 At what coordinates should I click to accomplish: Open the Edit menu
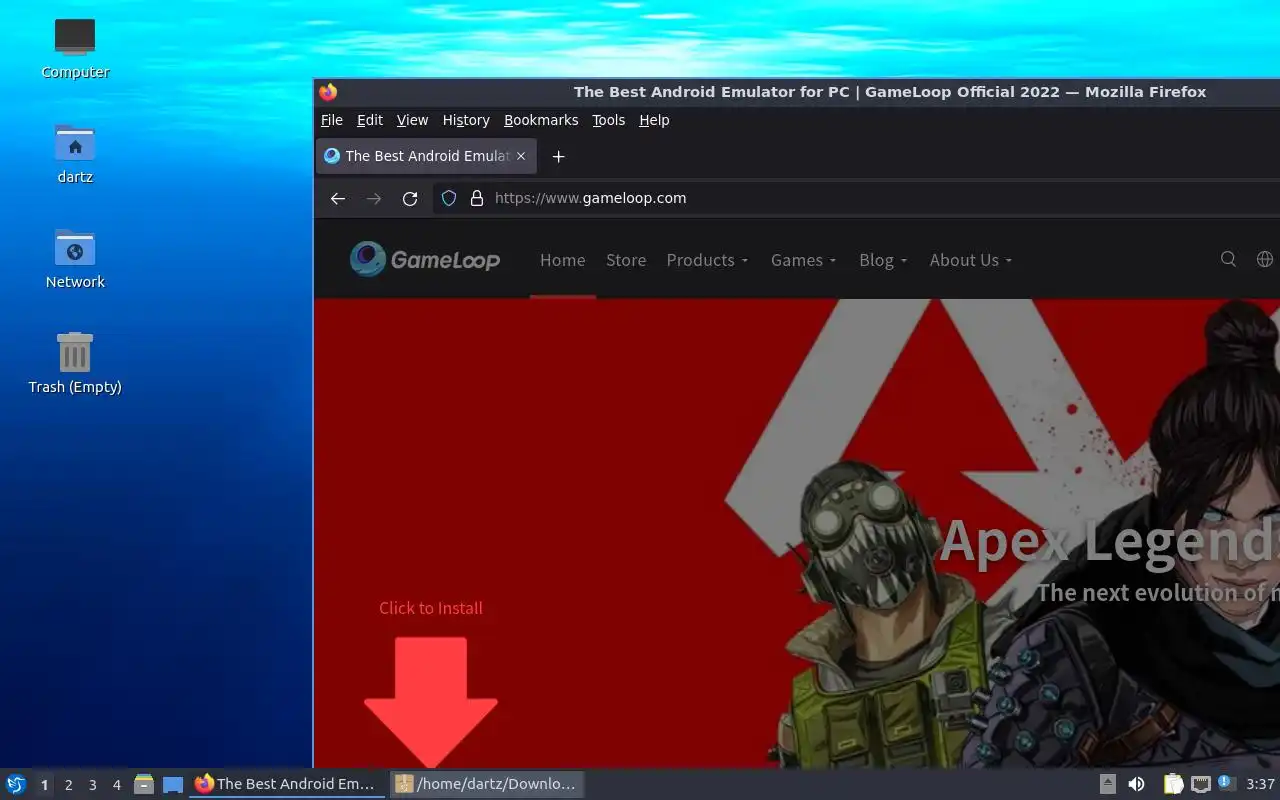[x=370, y=120]
